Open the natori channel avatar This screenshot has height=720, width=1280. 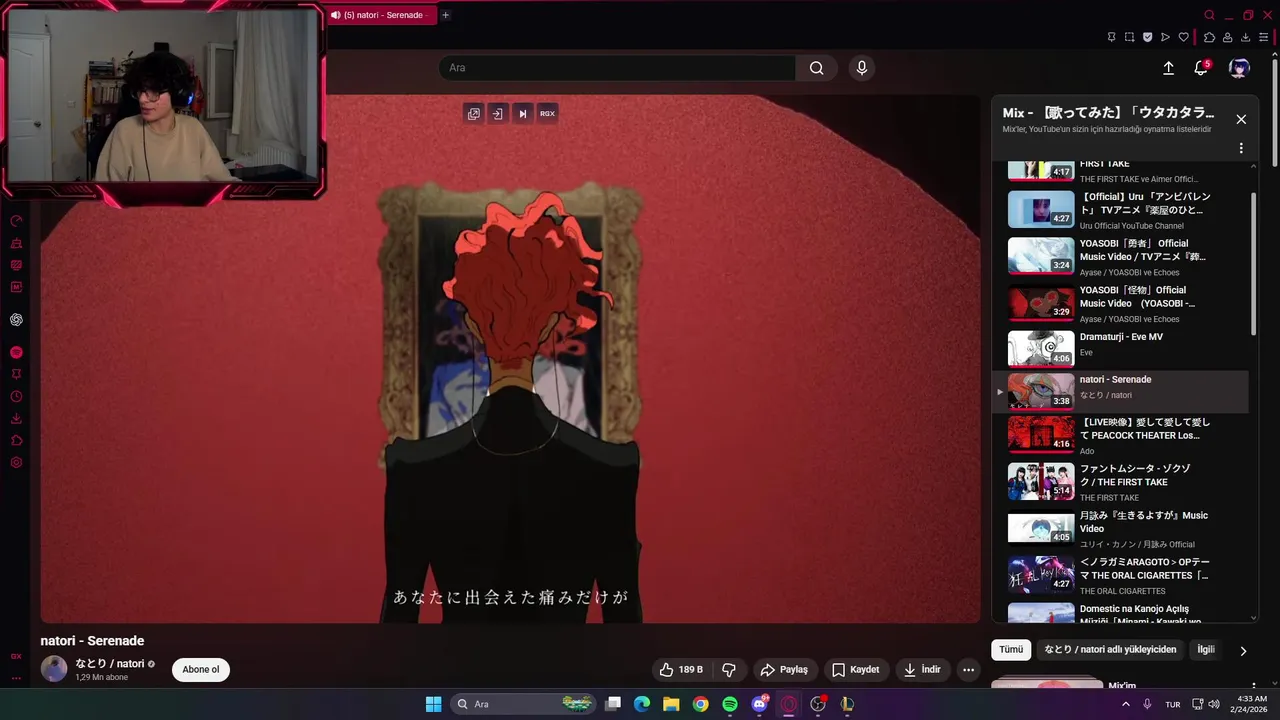54,669
